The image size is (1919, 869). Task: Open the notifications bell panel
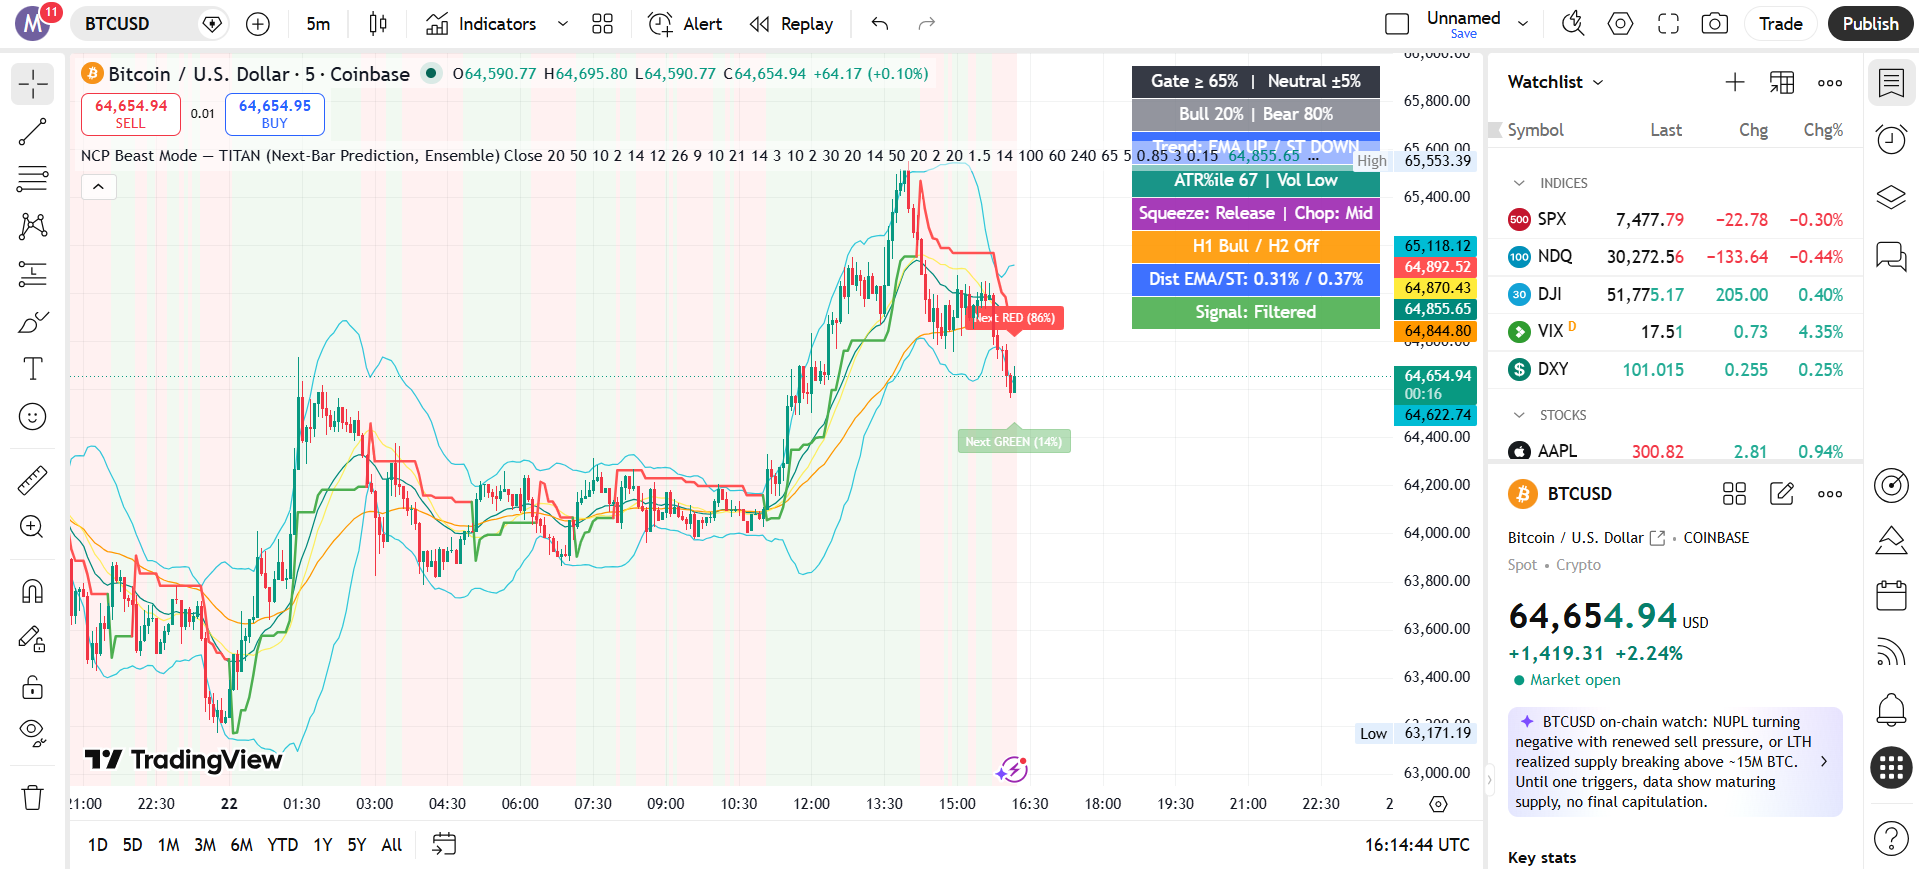pos(1891,710)
